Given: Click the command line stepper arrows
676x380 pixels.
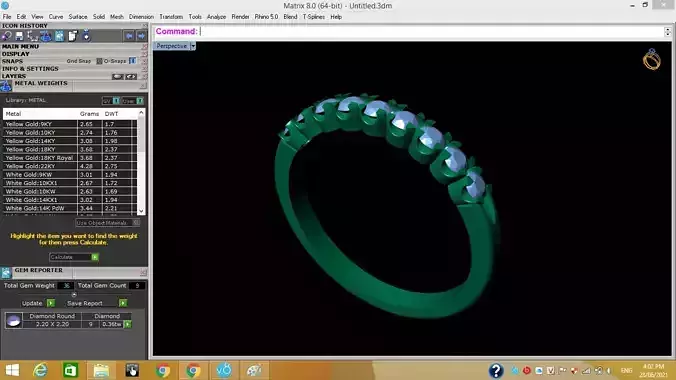Looking at the screenshot, I should coord(667,31).
